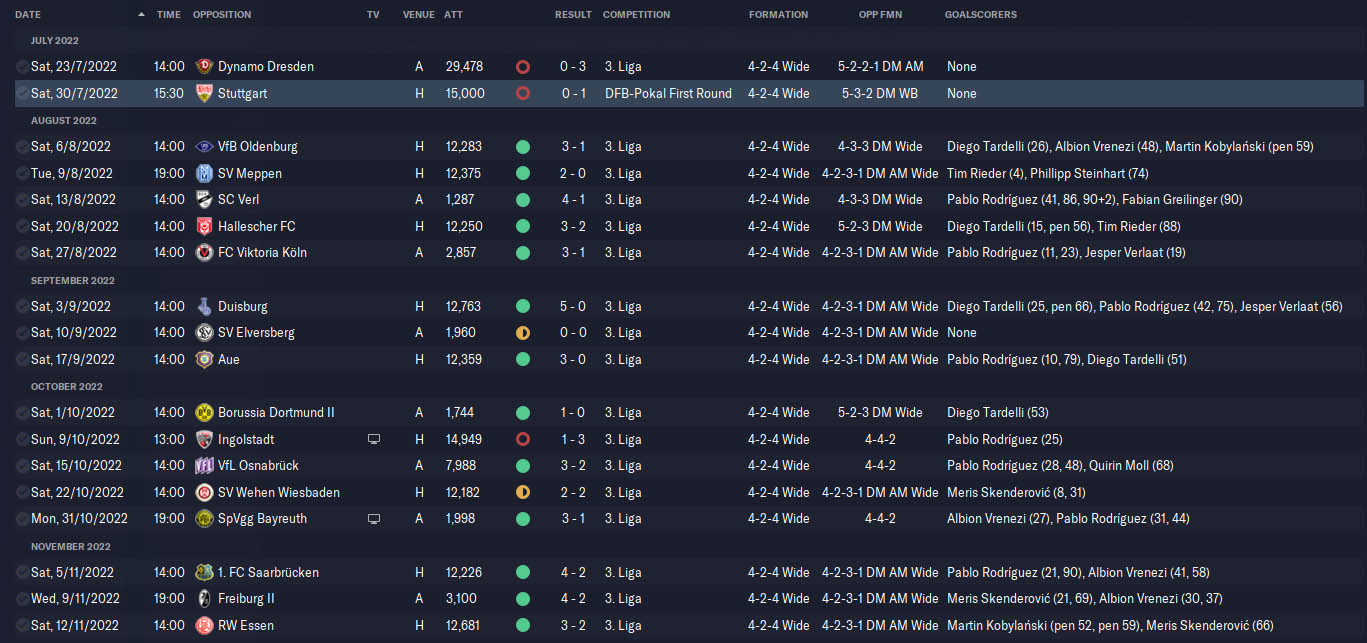Sort by the Goalscorers column header
This screenshot has width=1367, height=643.
click(980, 15)
